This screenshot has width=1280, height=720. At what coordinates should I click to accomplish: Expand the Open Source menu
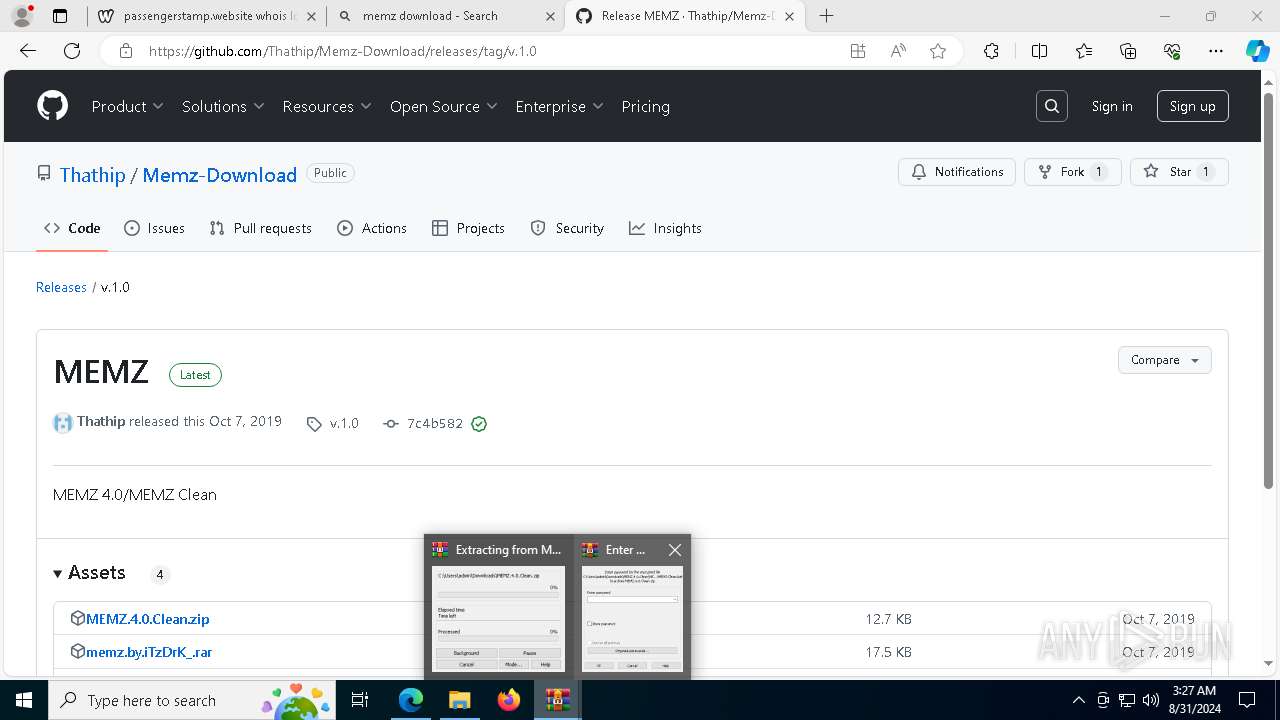[x=444, y=106]
